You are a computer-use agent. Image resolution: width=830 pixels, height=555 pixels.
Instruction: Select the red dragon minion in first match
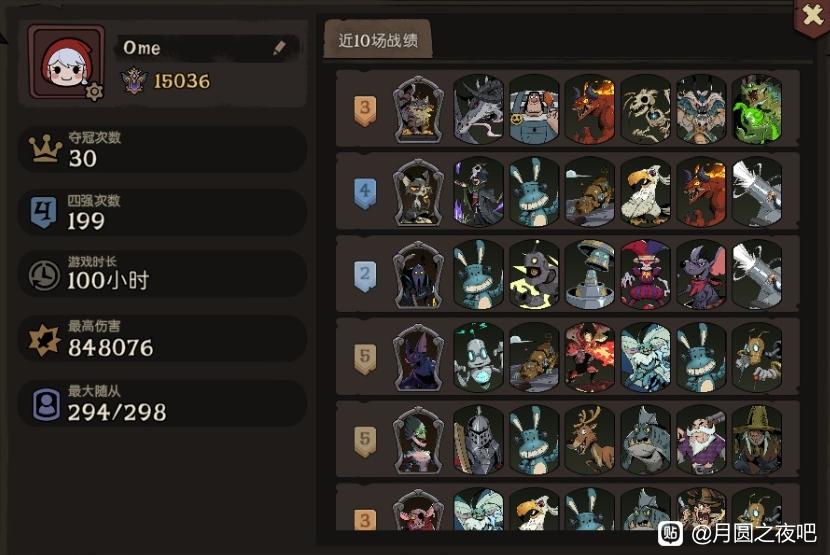[x=590, y=109]
